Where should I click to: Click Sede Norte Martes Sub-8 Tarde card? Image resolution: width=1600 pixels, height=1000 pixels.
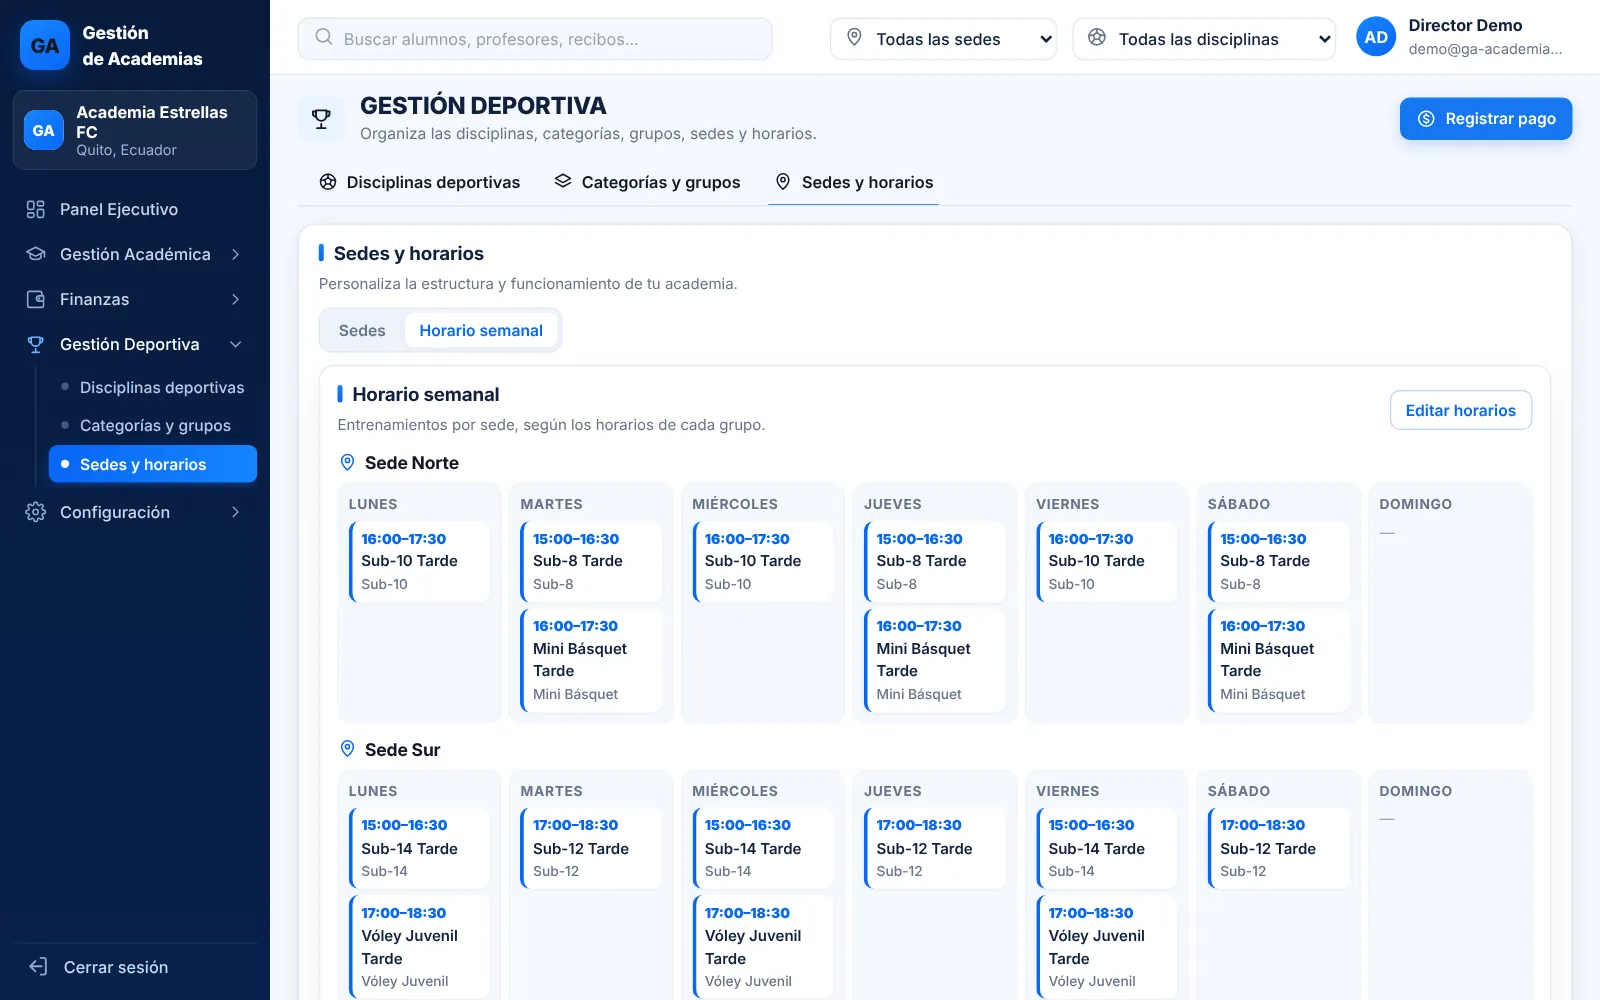tap(591, 561)
